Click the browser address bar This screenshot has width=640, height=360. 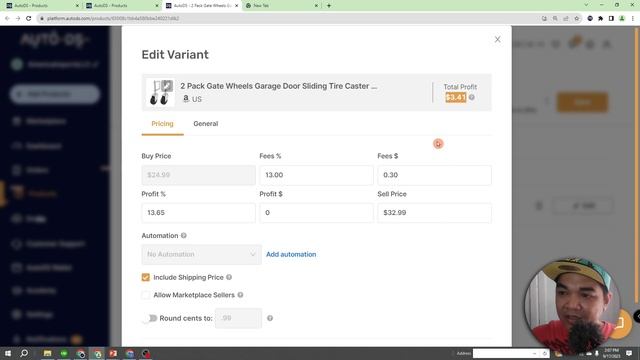(x=286, y=18)
